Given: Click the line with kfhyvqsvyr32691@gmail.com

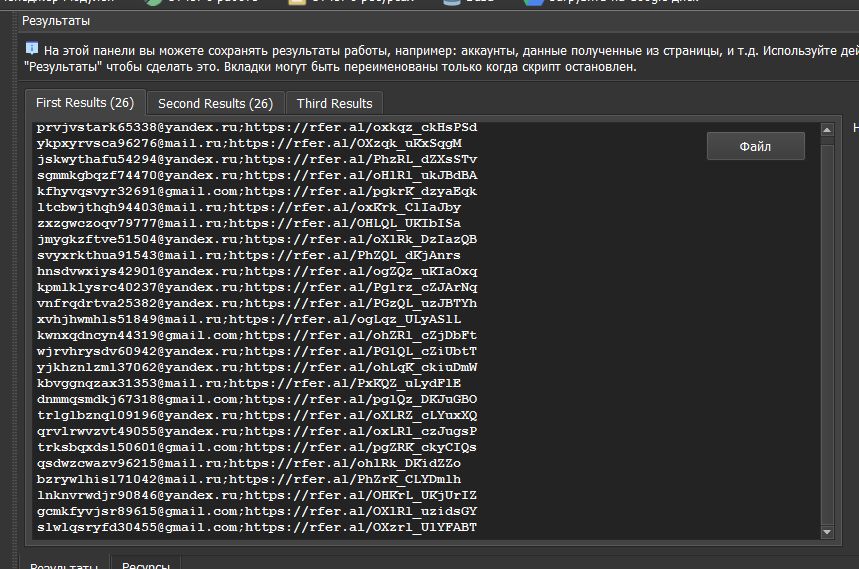Looking at the screenshot, I should 257,192.
